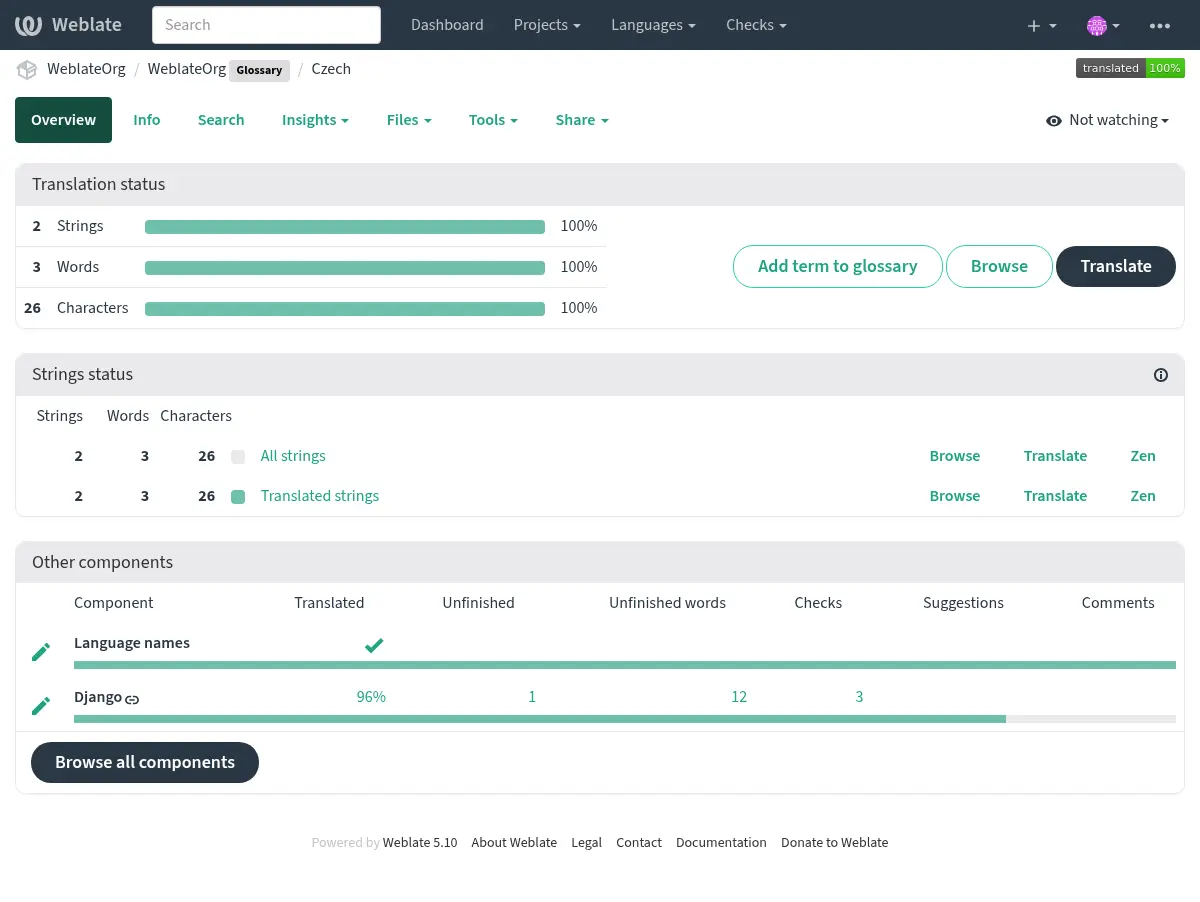Open About Weblate footer link
The height and width of the screenshot is (902, 1200).
pyautogui.click(x=514, y=843)
